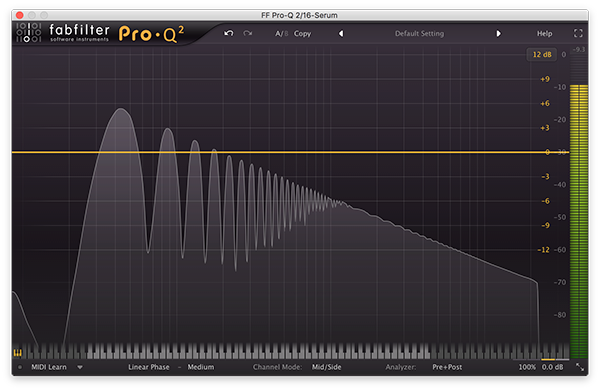Click the -9.3 peak level readout

pyautogui.click(x=579, y=49)
